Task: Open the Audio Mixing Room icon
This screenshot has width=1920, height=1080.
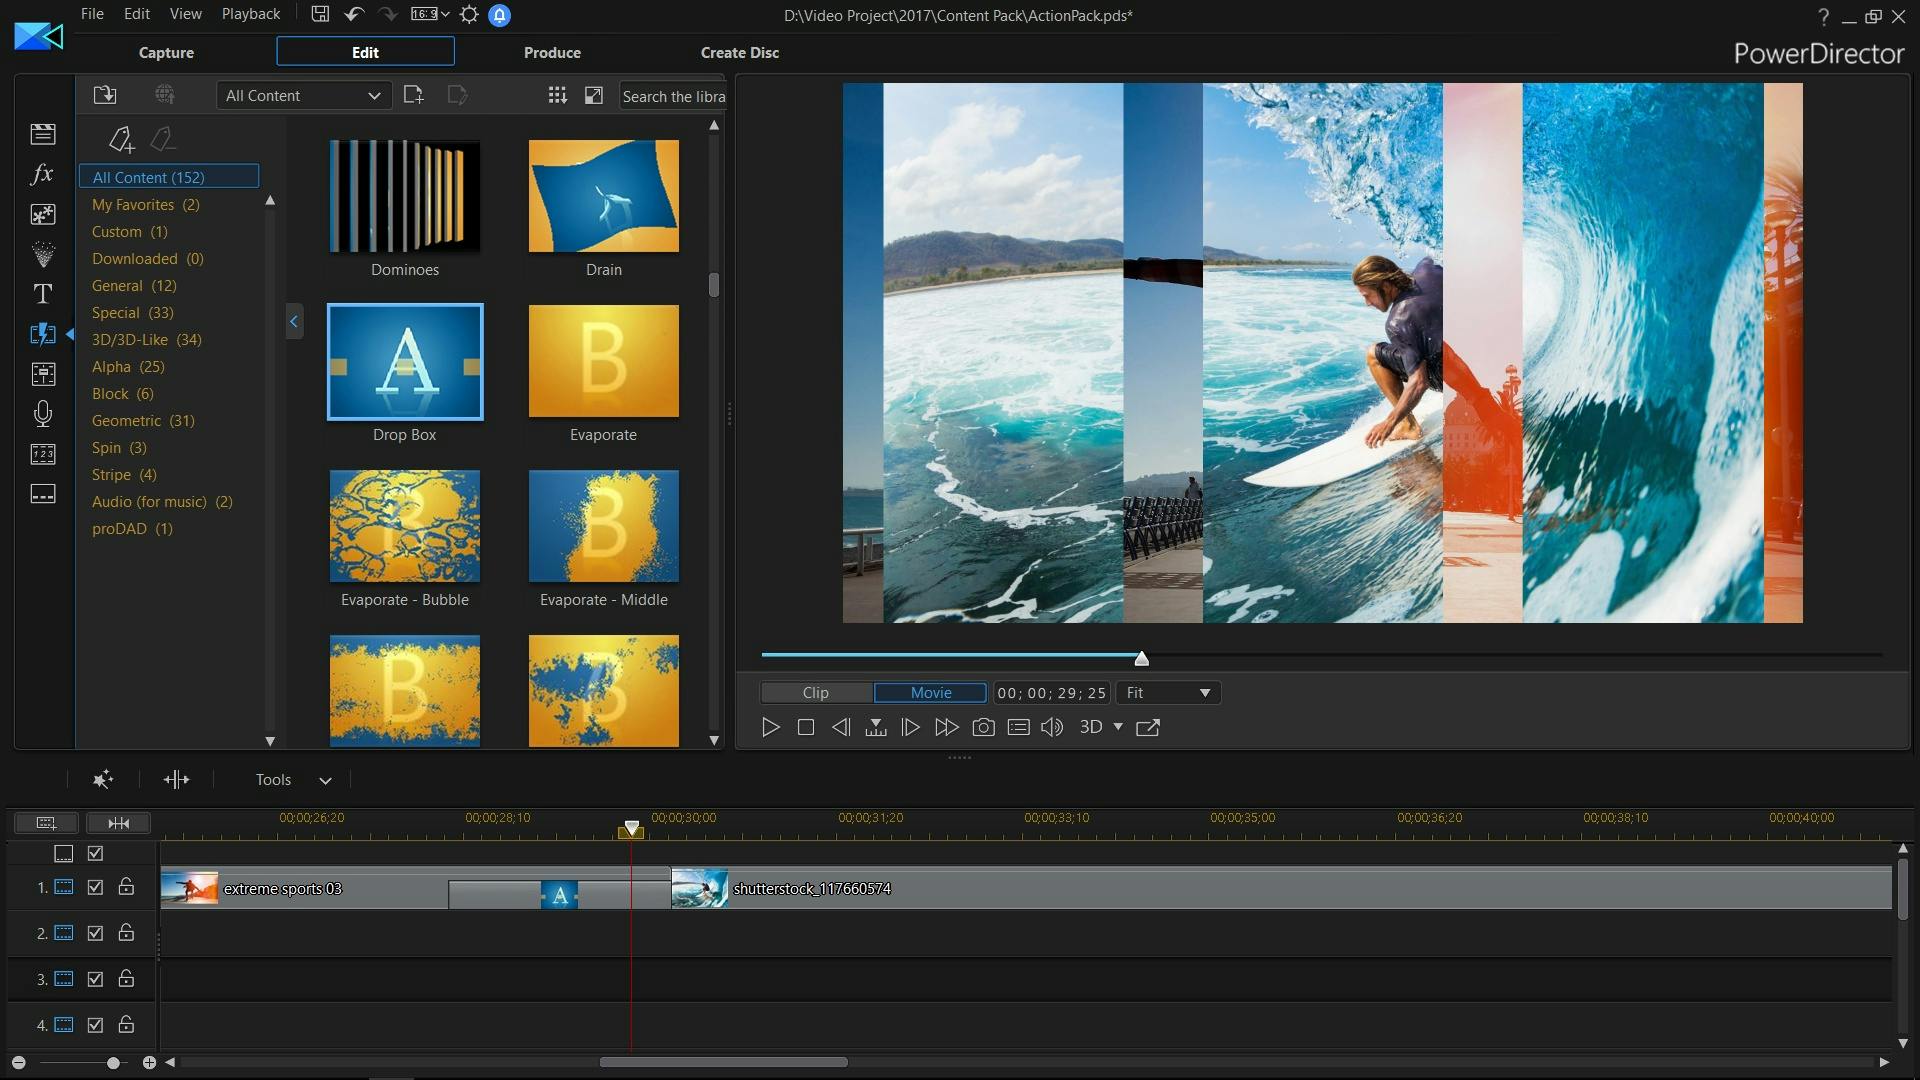Action: [x=43, y=374]
